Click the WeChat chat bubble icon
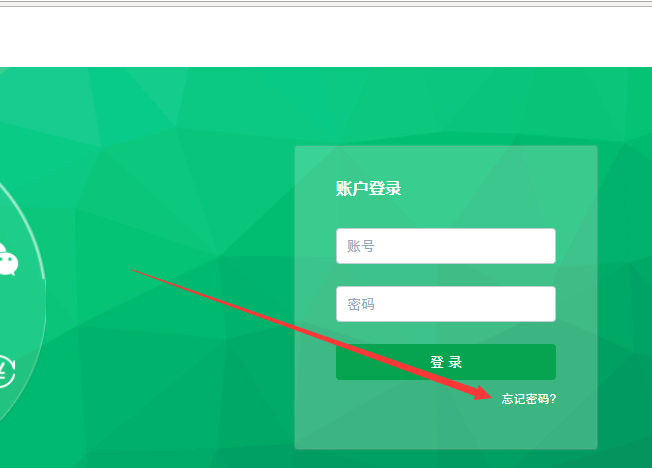This screenshot has width=652, height=468. click(7, 259)
